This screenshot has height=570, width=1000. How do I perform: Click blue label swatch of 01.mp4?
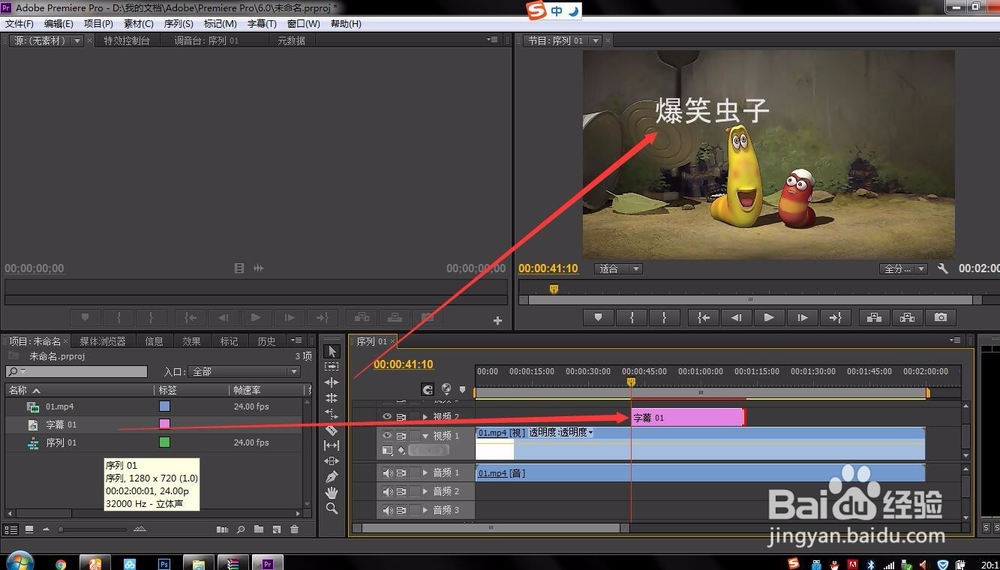165,406
